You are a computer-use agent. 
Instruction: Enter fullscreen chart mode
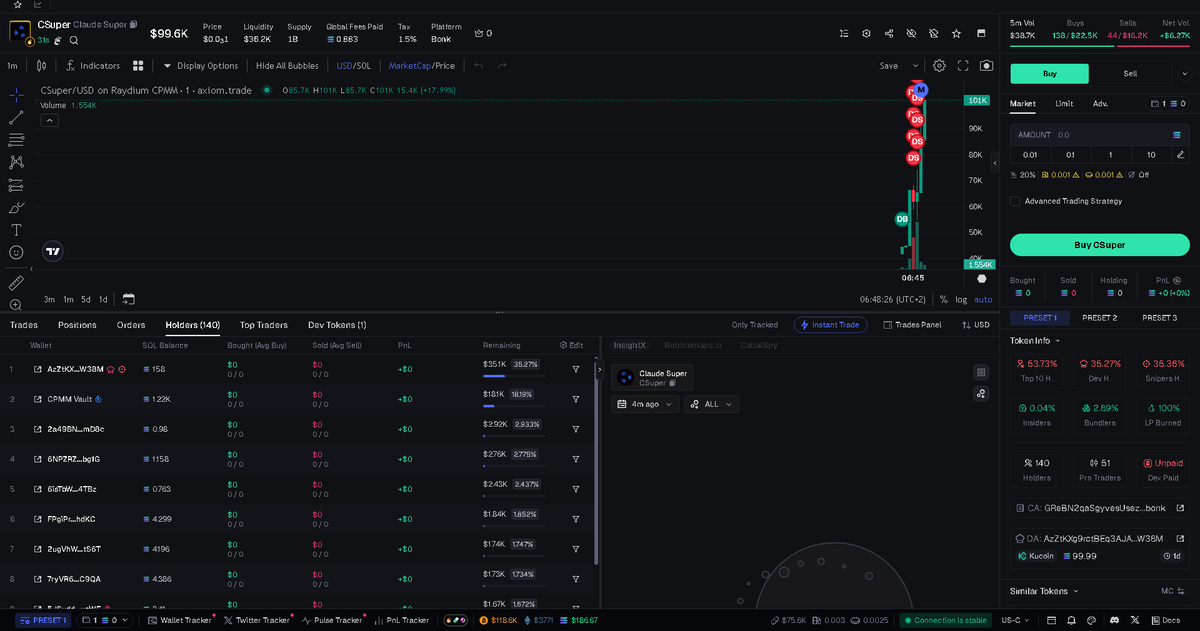pos(963,65)
